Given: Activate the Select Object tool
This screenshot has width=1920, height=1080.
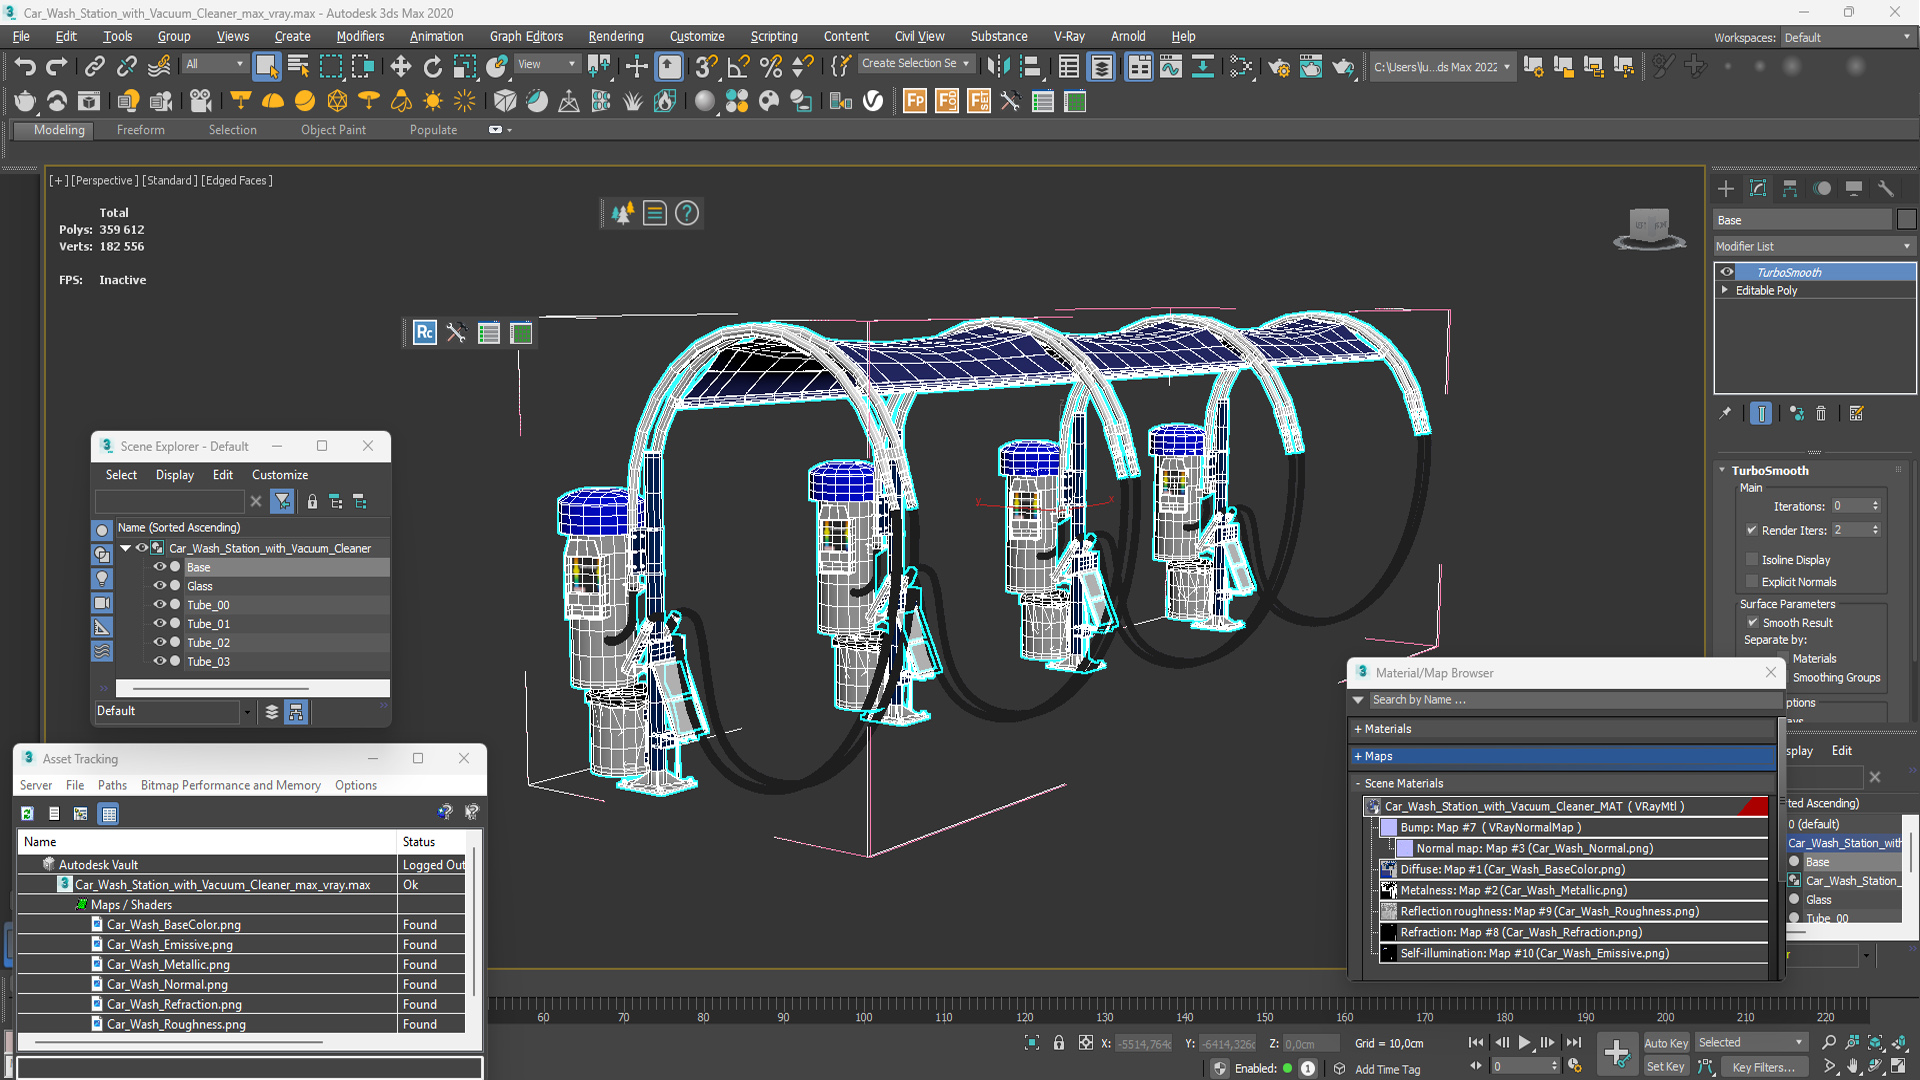Looking at the screenshot, I should point(266,67).
